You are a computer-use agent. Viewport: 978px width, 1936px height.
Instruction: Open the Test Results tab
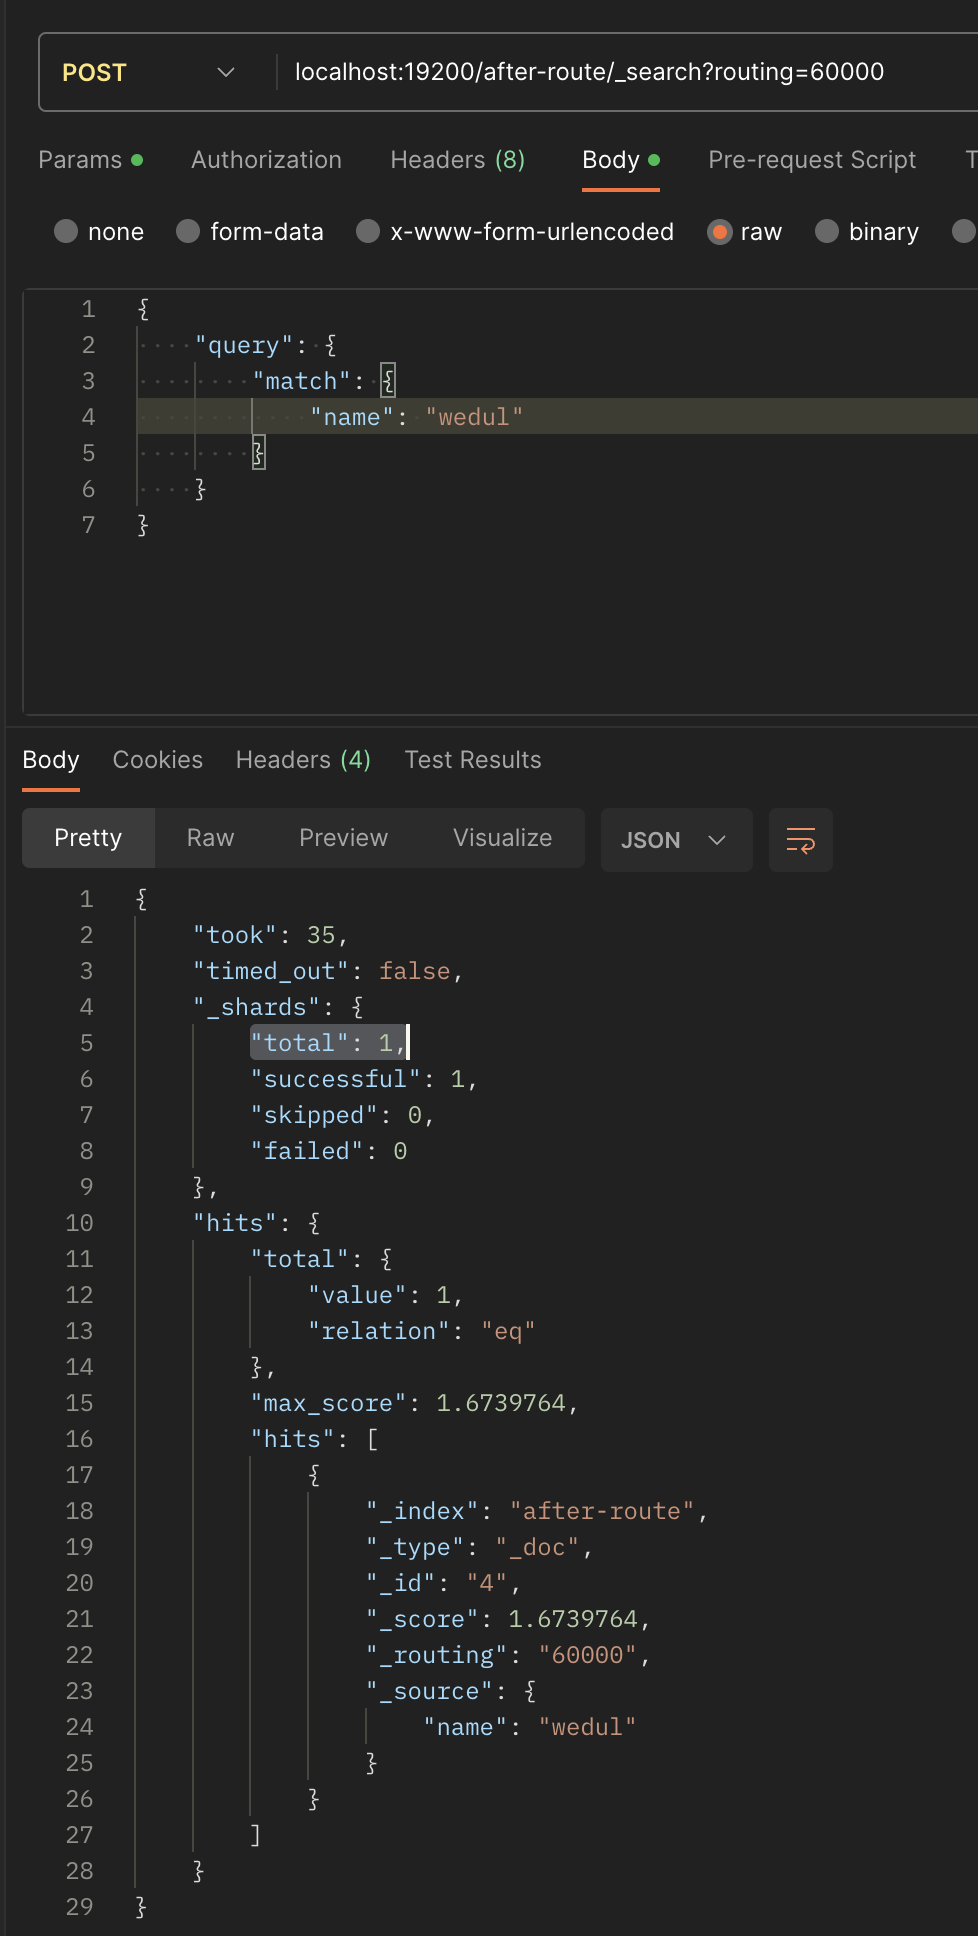(x=473, y=760)
